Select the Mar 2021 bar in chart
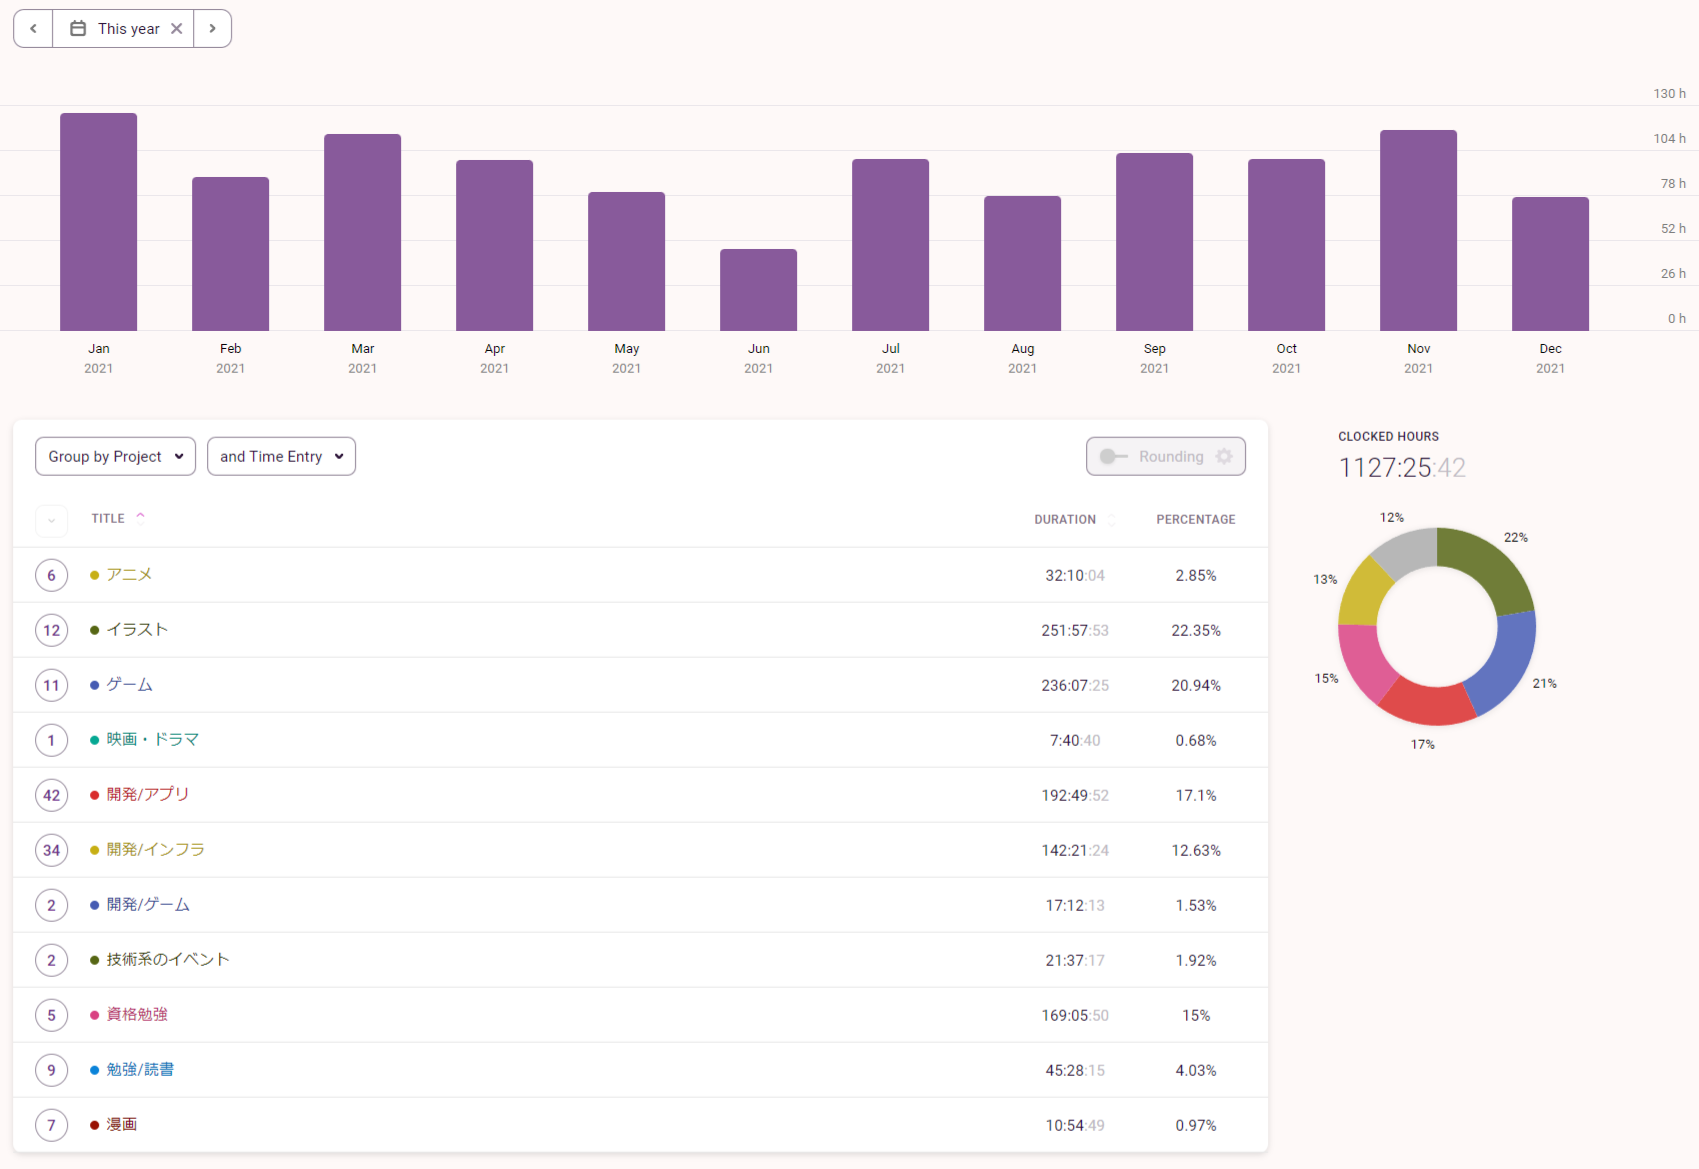The width and height of the screenshot is (1699, 1169). 362,232
